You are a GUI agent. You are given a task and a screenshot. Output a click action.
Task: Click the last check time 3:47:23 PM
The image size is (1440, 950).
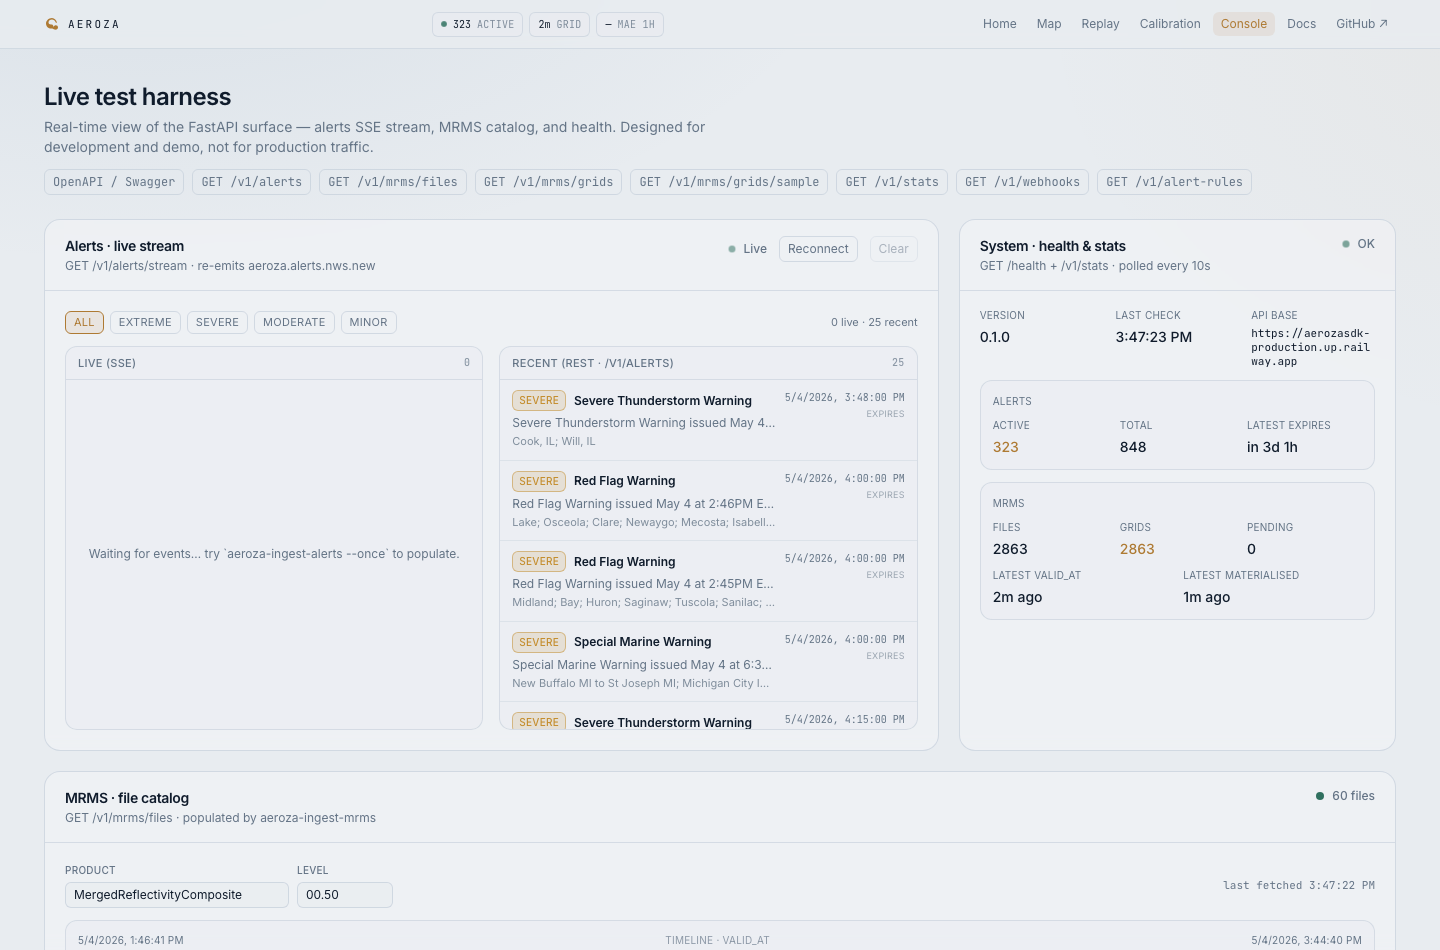tap(1153, 337)
